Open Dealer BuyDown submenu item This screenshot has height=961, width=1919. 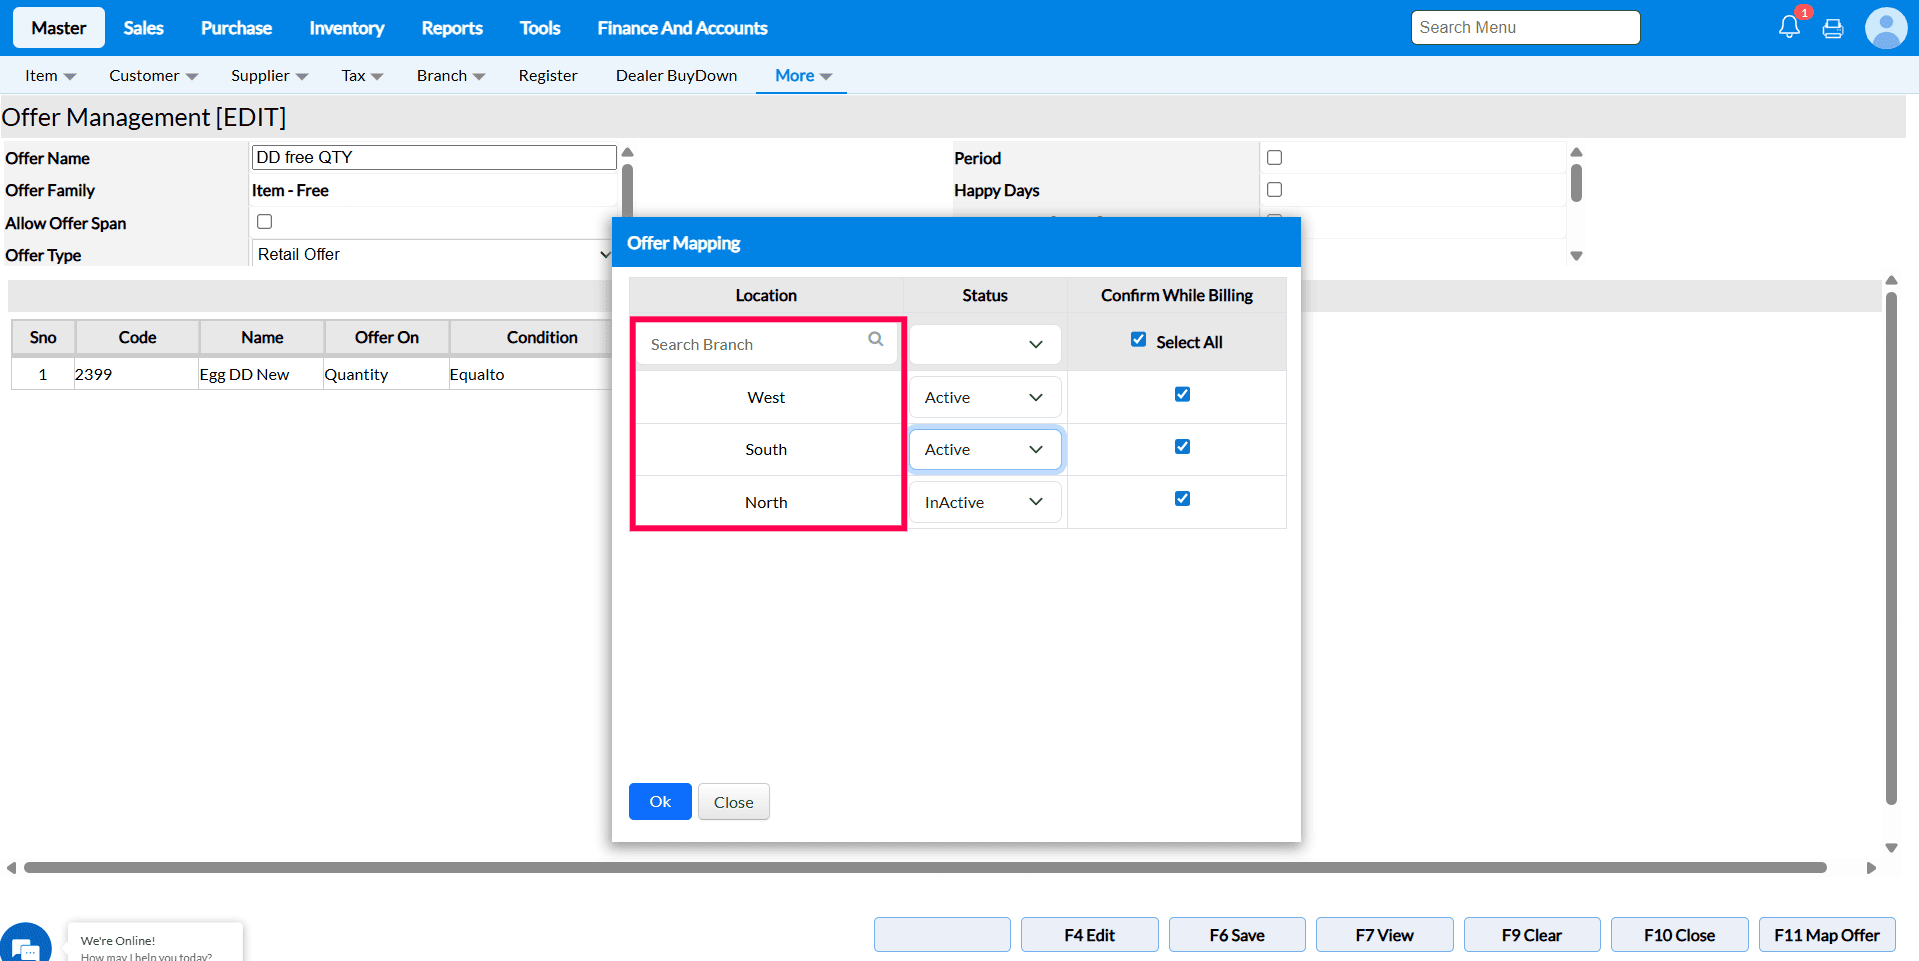click(x=677, y=76)
